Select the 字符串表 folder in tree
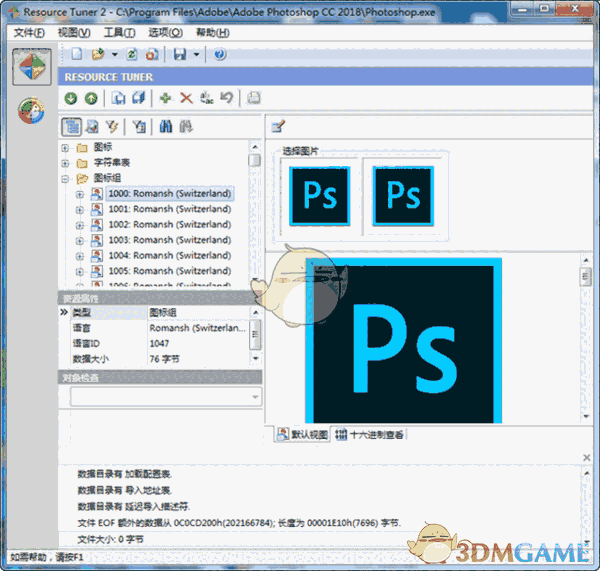 [111, 163]
